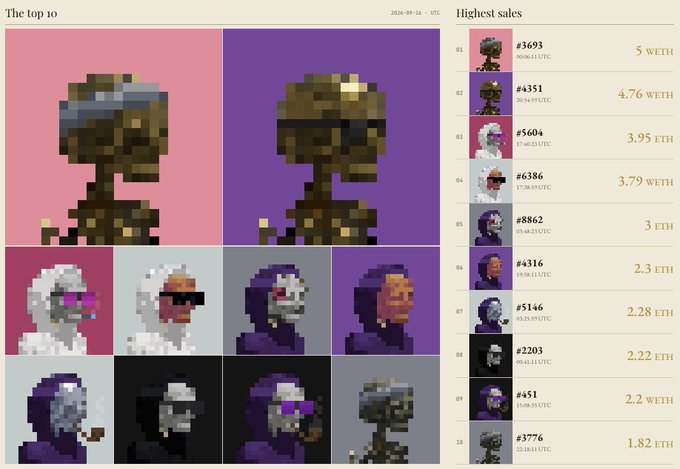Click the small thumbnail beside #4316
The width and height of the screenshot is (680, 469).
click(x=490, y=269)
